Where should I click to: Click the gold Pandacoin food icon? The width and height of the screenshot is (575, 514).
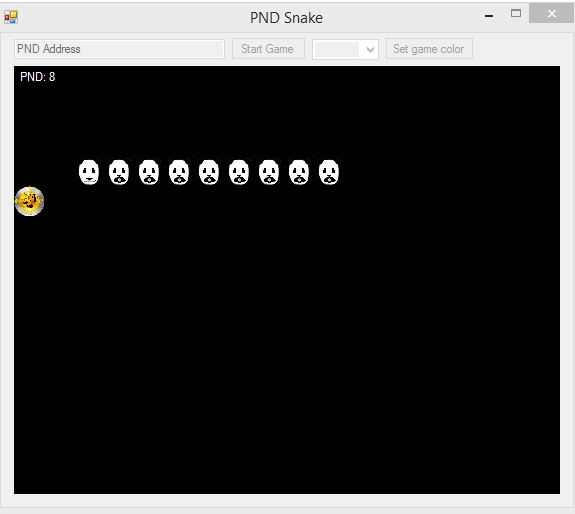[x=29, y=201]
